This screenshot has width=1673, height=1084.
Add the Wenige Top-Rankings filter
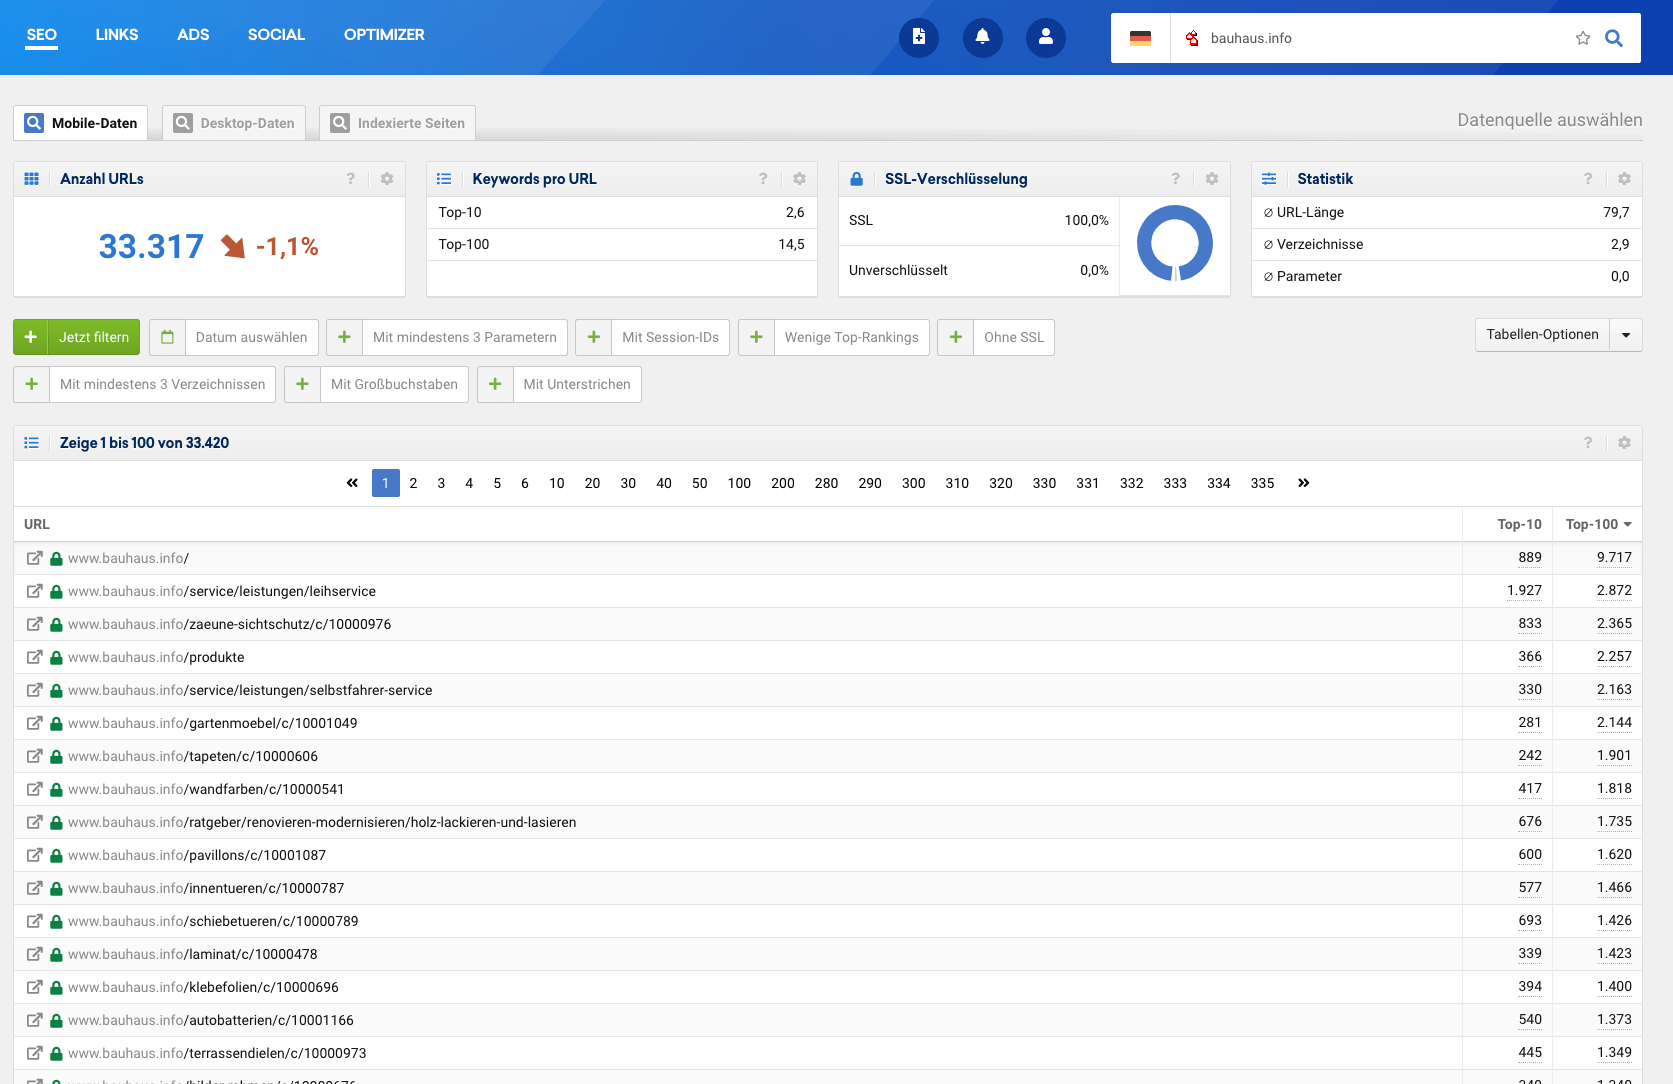(834, 337)
